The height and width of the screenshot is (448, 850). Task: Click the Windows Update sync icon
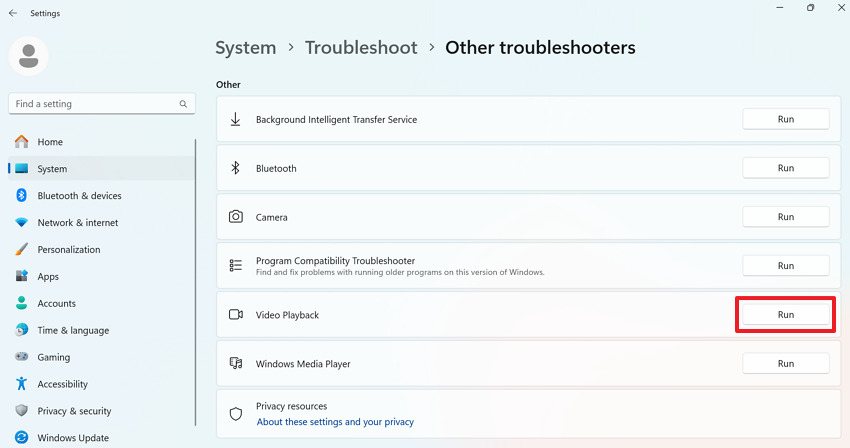click(22, 437)
